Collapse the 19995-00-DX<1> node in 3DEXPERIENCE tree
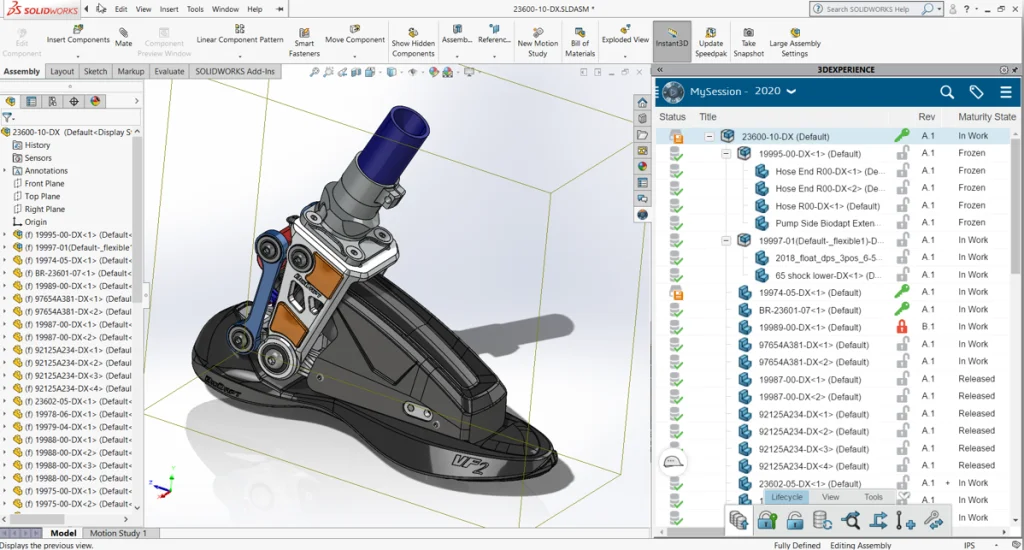The width and height of the screenshot is (1024, 550). (x=726, y=154)
